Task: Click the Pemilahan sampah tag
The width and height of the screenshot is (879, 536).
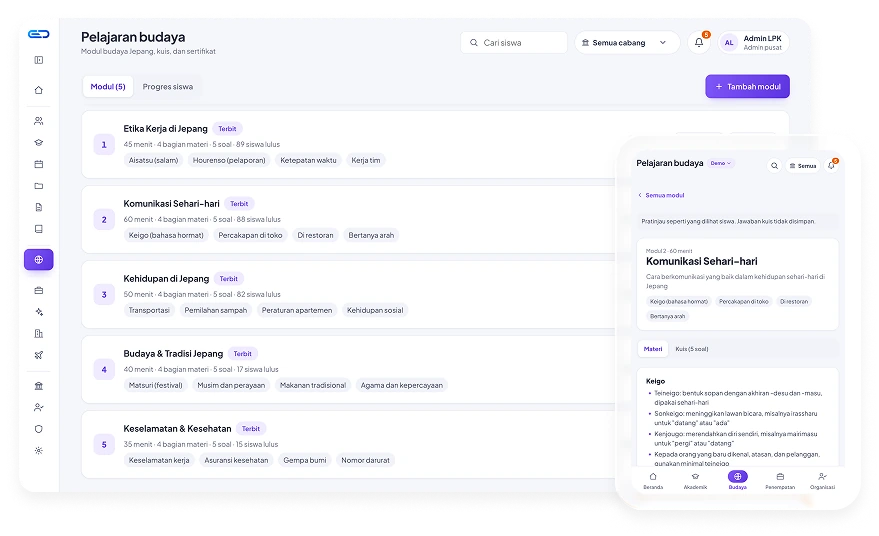Action: point(216,311)
